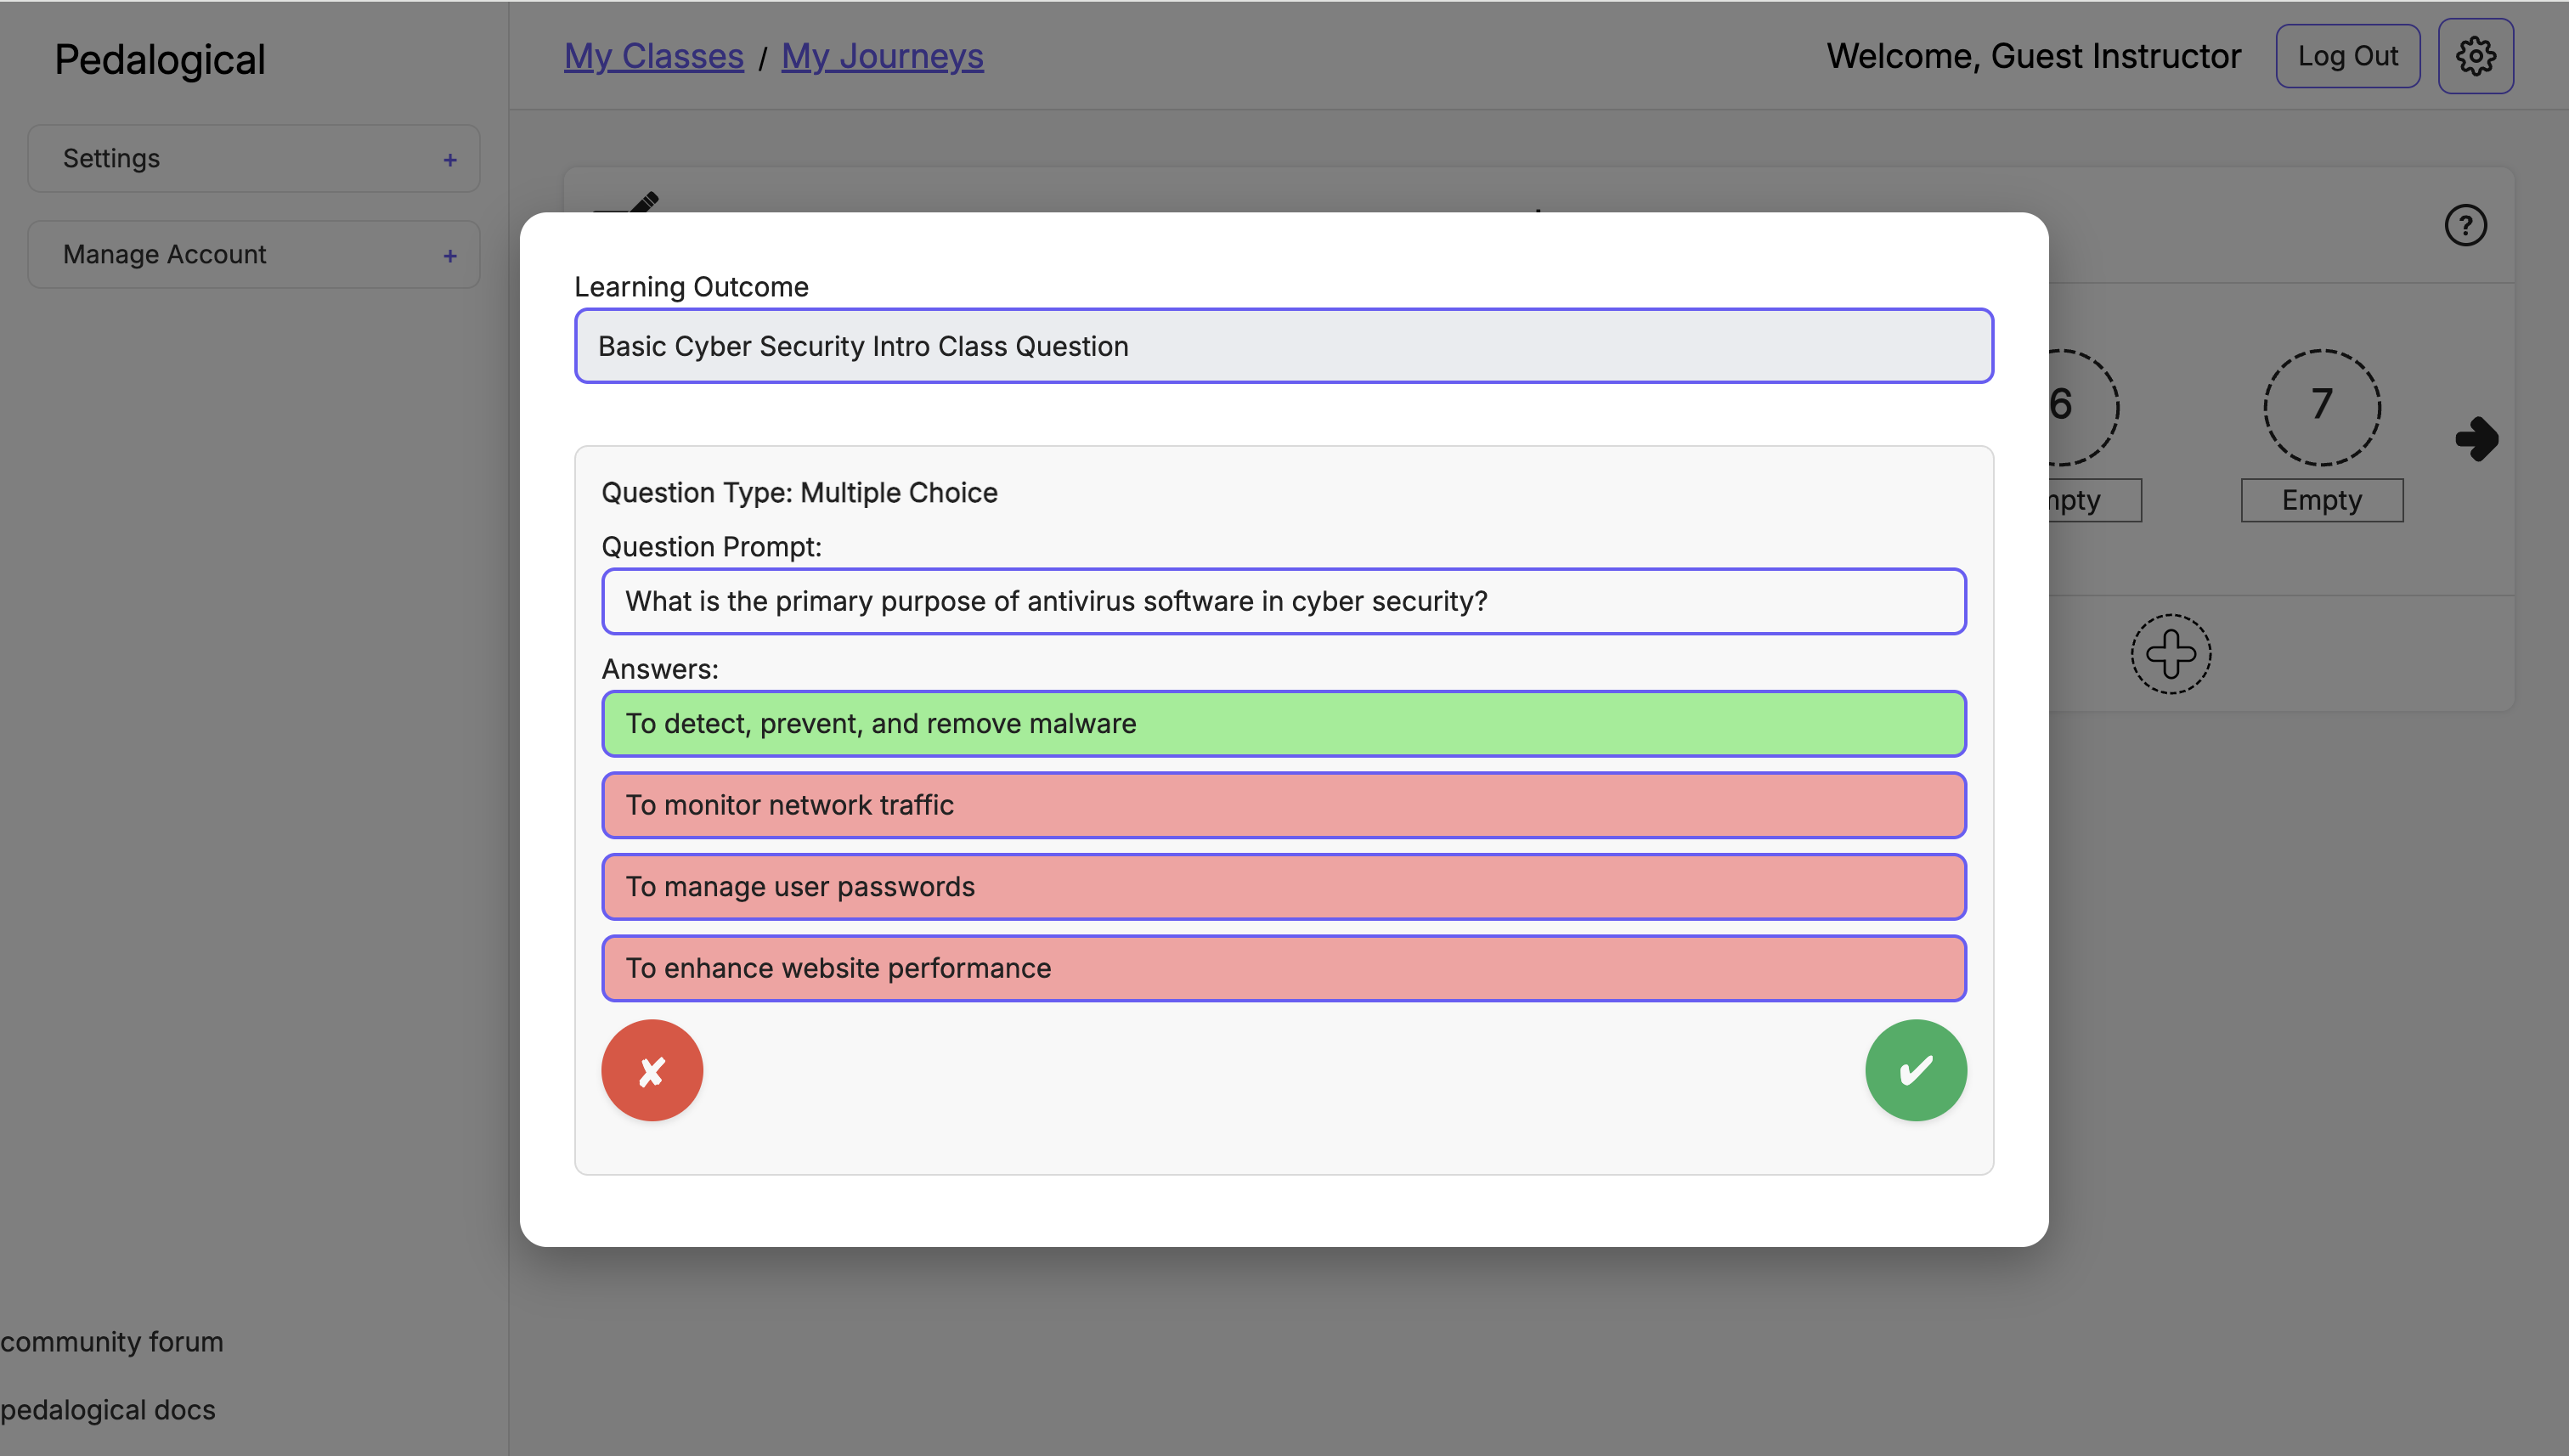The height and width of the screenshot is (1456, 2569).
Task: Expand the Manage Account section
Action: [x=253, y=254]
